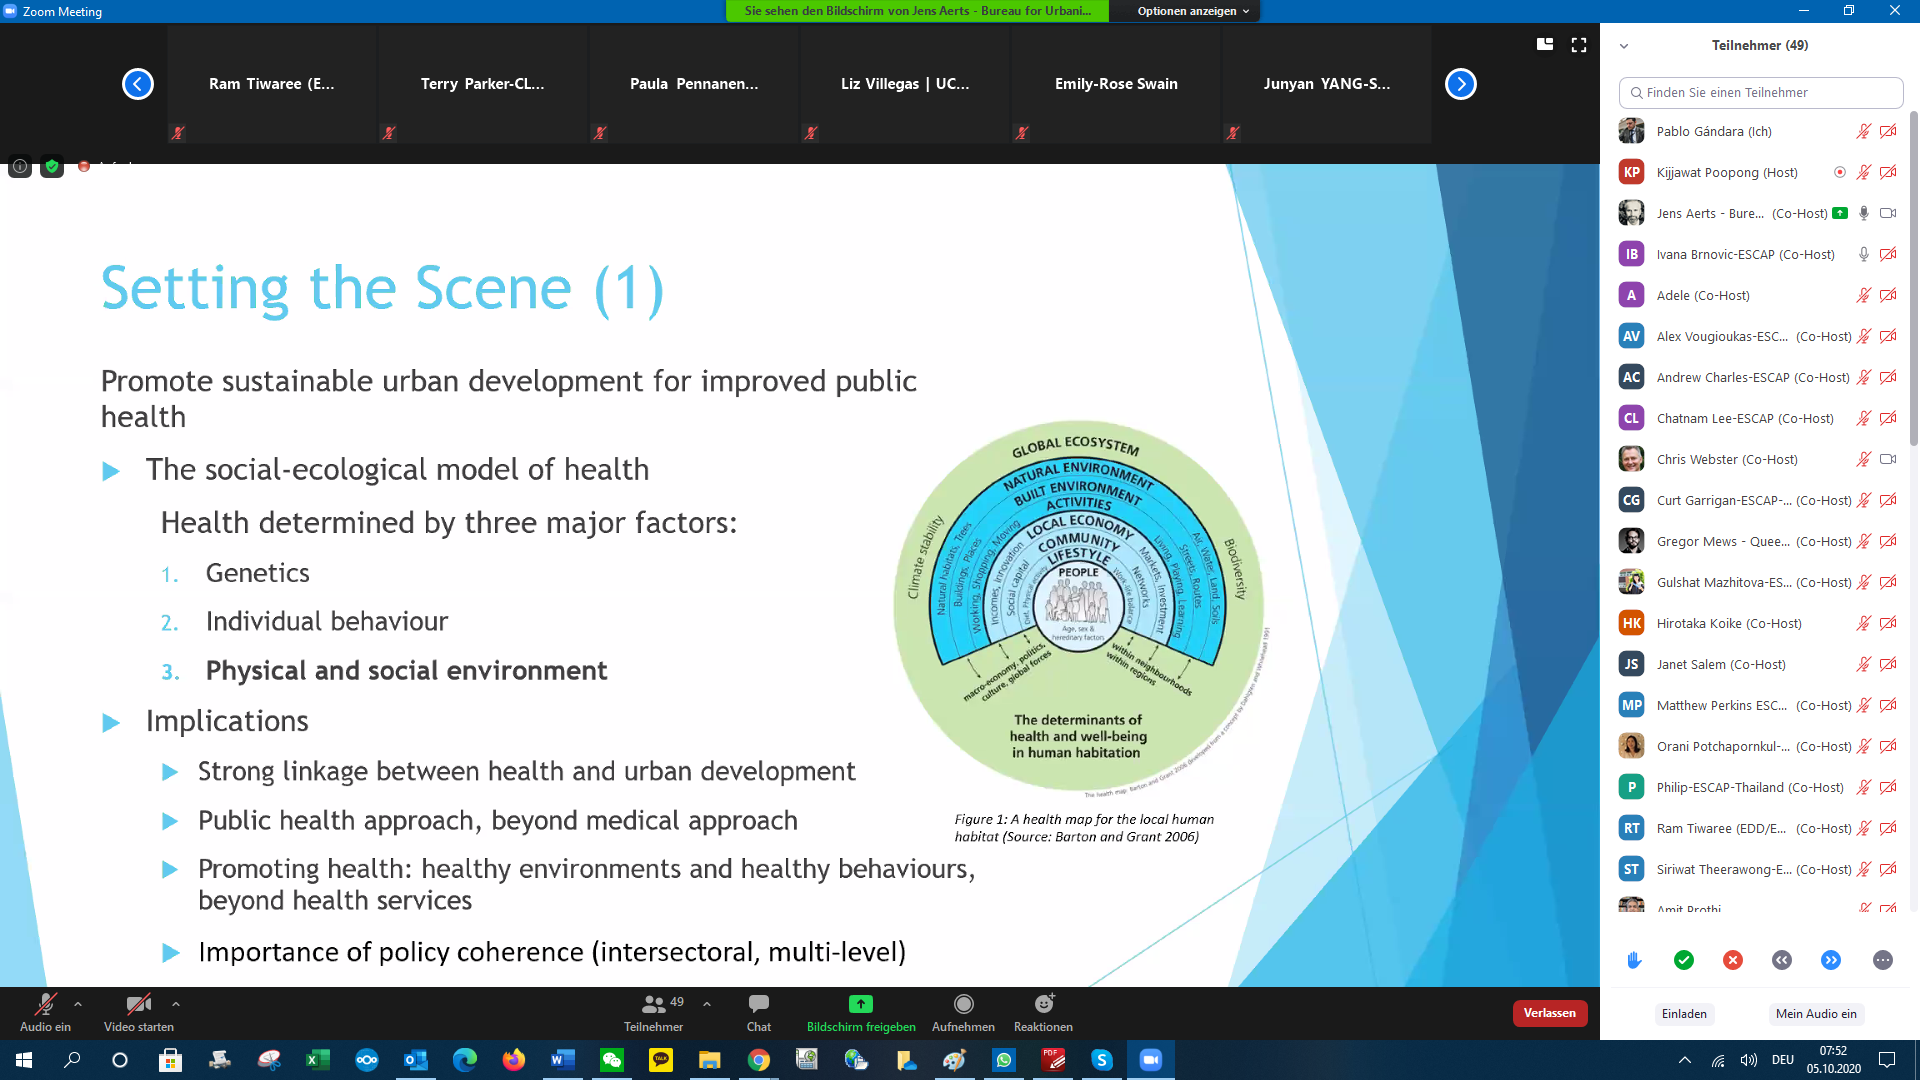The width and height of the screenshot is (1920, 1080).
Task: Click the red no reaction
Action: (x=1733, y=960)
